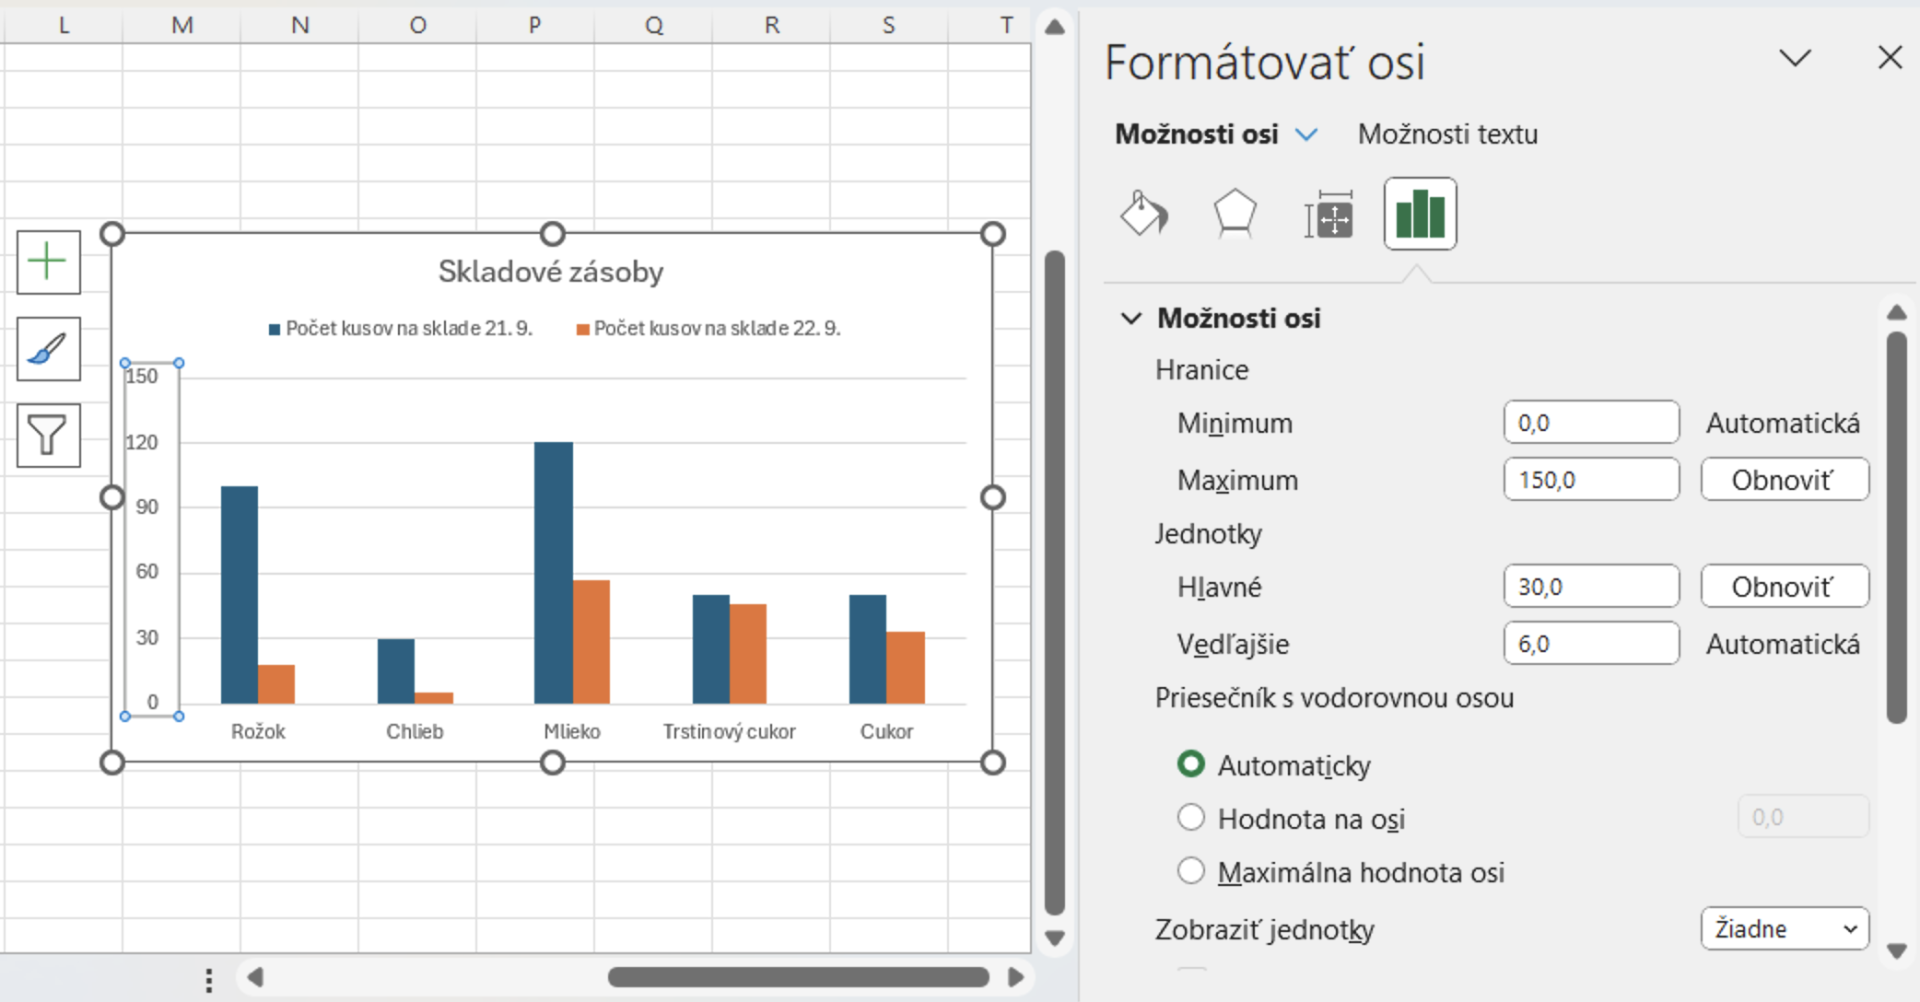Open Zobraziť jednotky dropdown
Image resolution: width=1920 pixels, height=1002 pixels.
point(1784,928)
